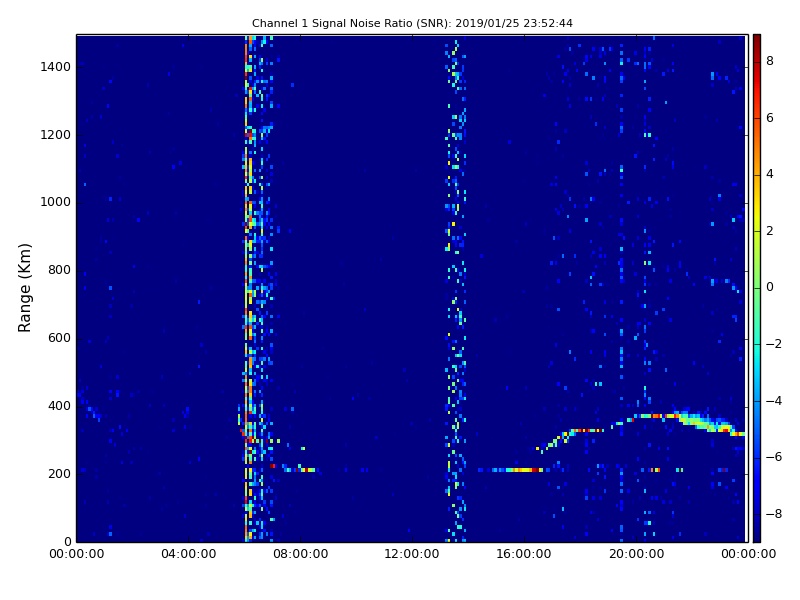Click the leftmost 00:00:00 time axis label

(77, 554)
